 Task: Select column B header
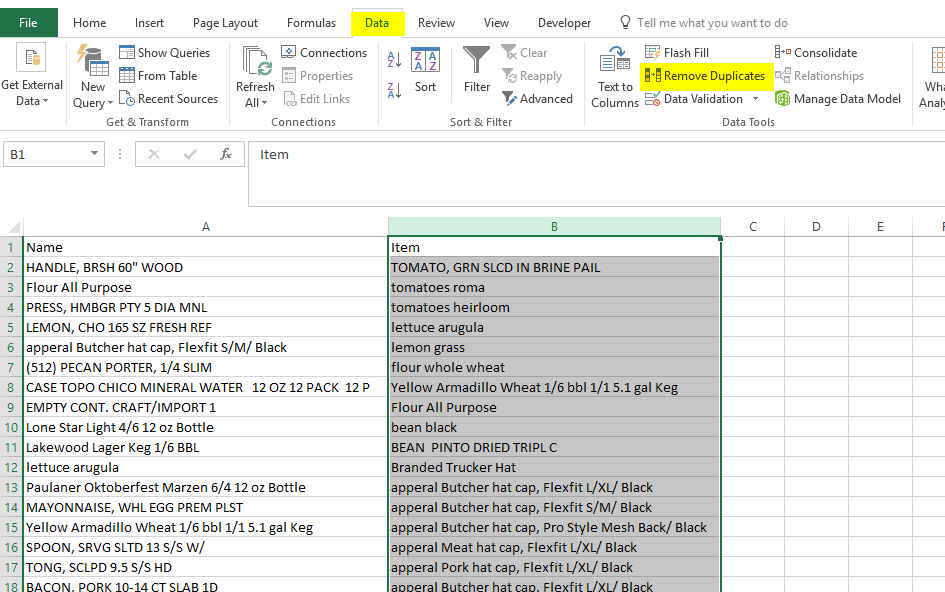[x=554, y=227]
